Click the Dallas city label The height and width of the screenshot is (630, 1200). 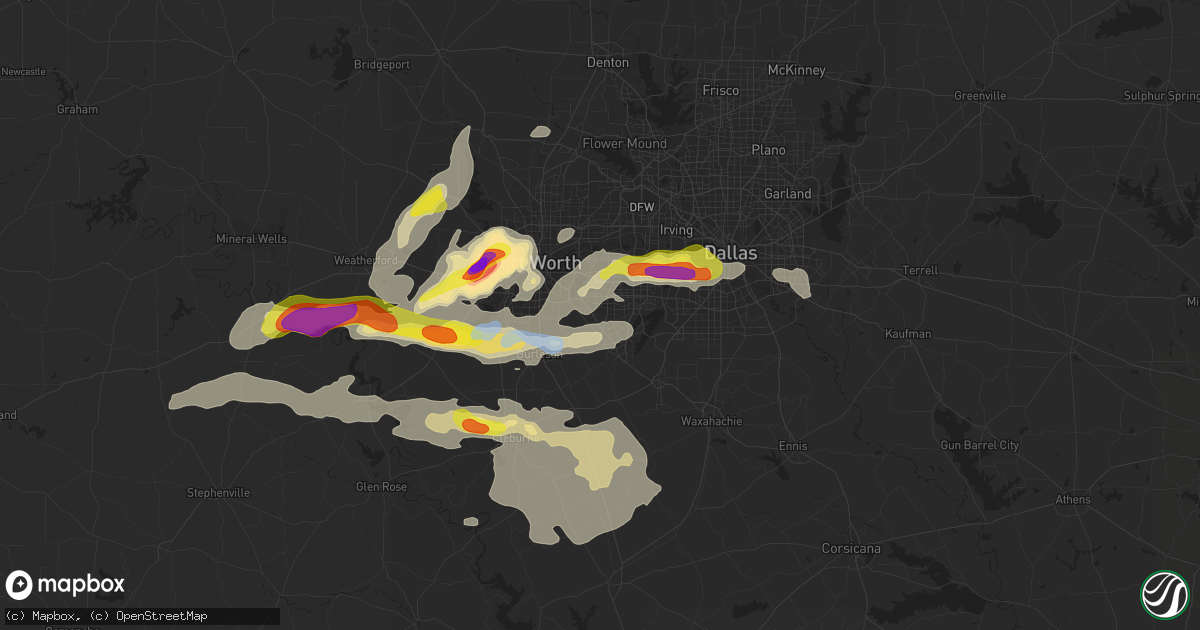click(x=731, y=253)
